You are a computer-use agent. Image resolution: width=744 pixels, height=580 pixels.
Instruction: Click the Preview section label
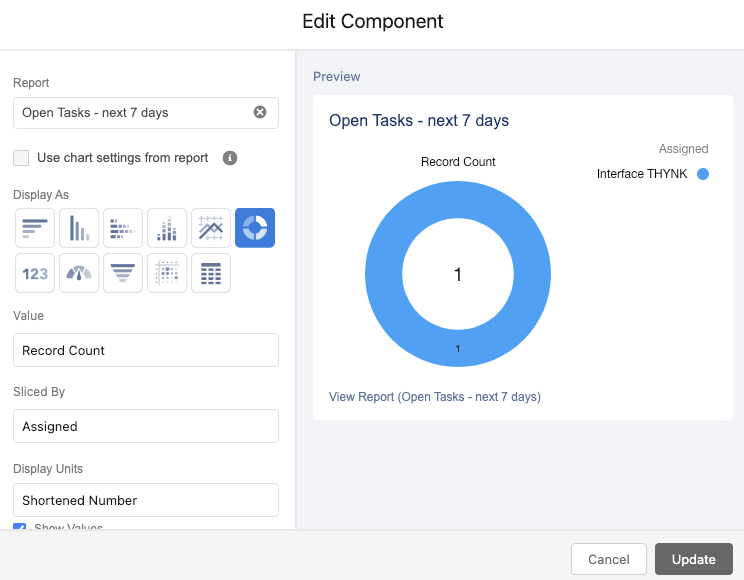[x=336, y=76]
